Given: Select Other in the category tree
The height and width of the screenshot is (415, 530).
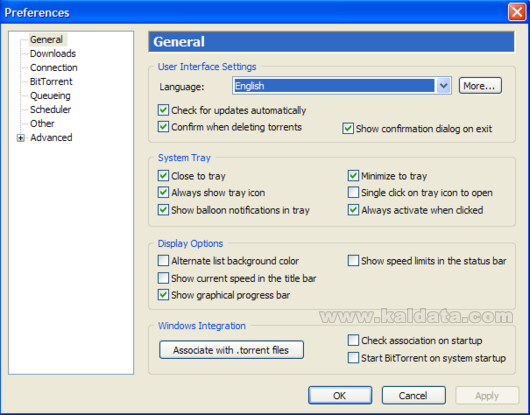Looking at the screenshot, I should (42, 123).
